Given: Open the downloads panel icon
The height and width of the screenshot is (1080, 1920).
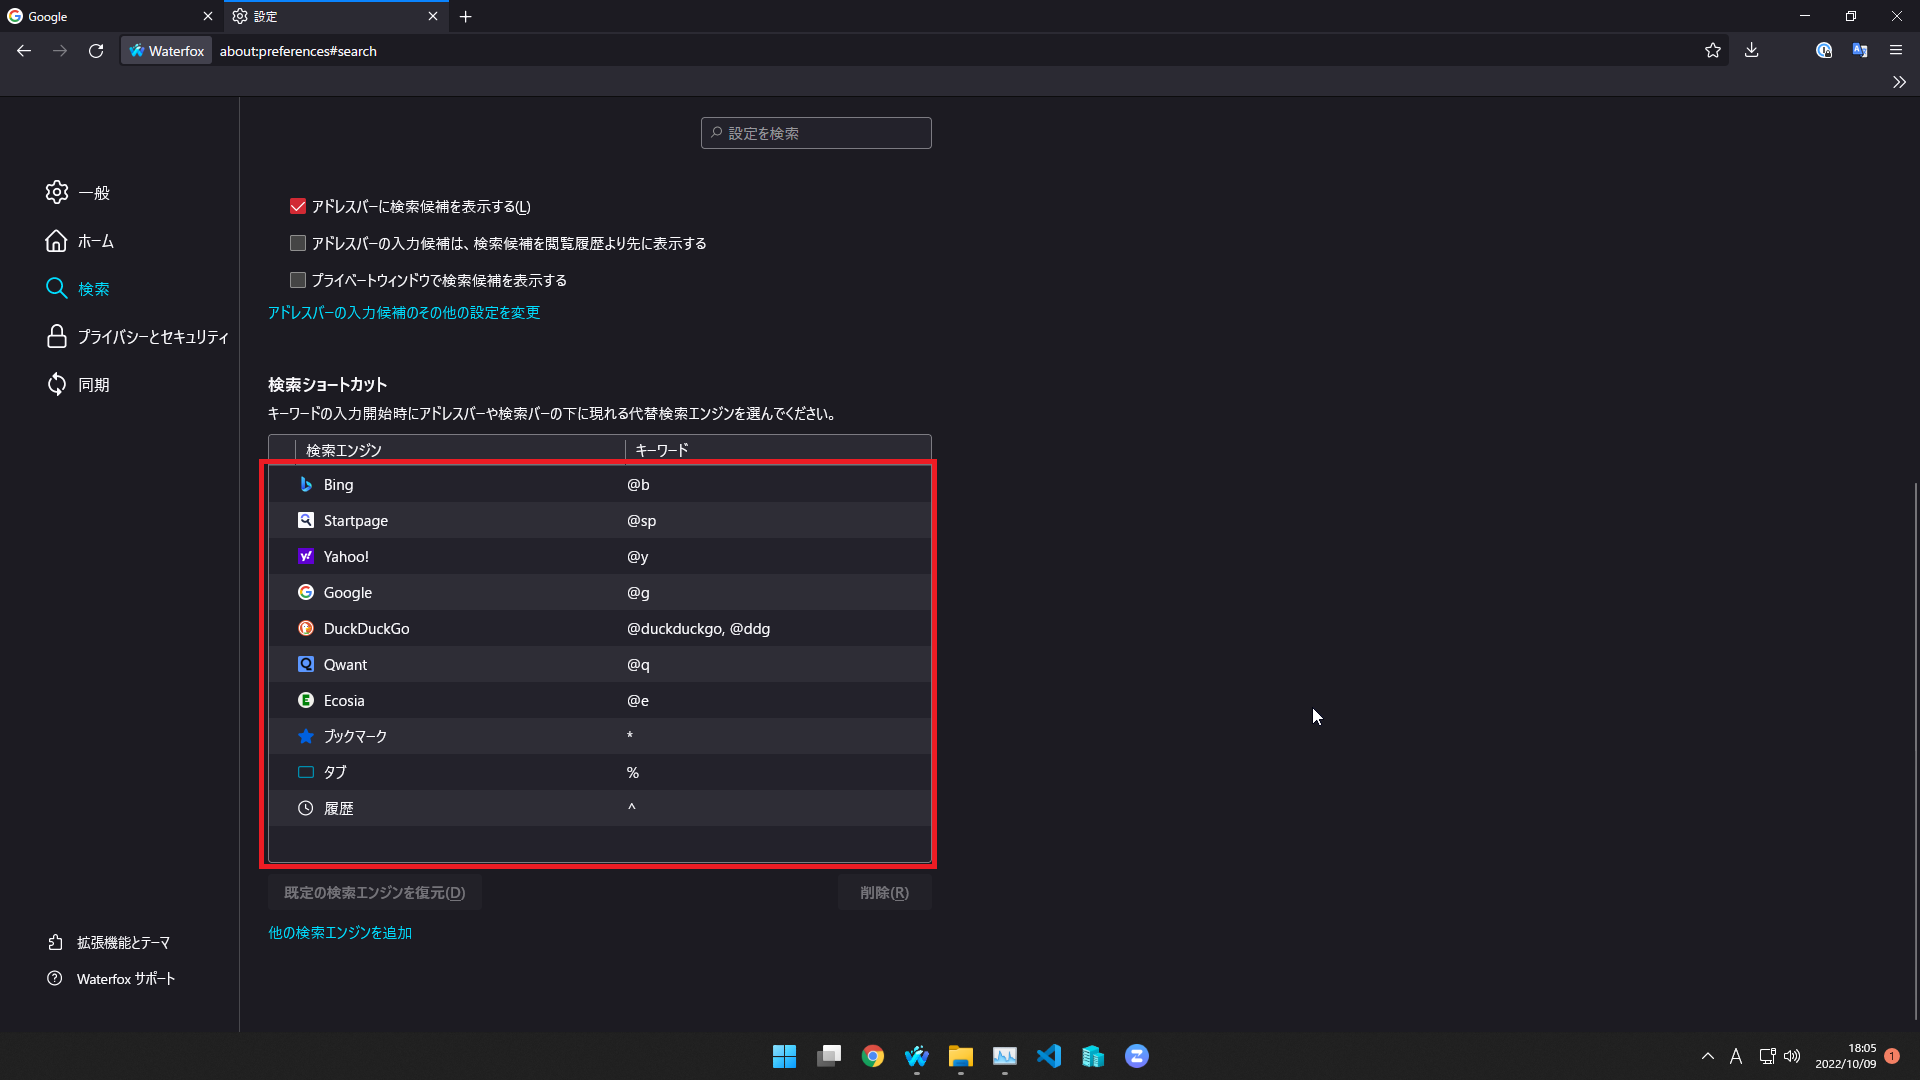Looking at the screenshot, I should (x=1752, y=51).
